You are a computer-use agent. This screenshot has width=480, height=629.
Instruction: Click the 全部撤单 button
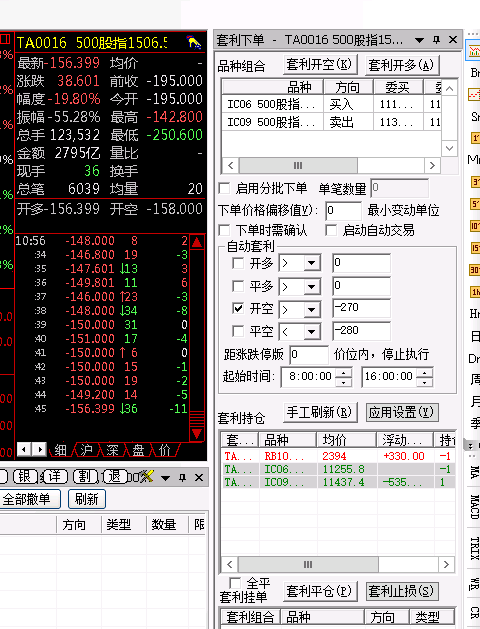30,499
